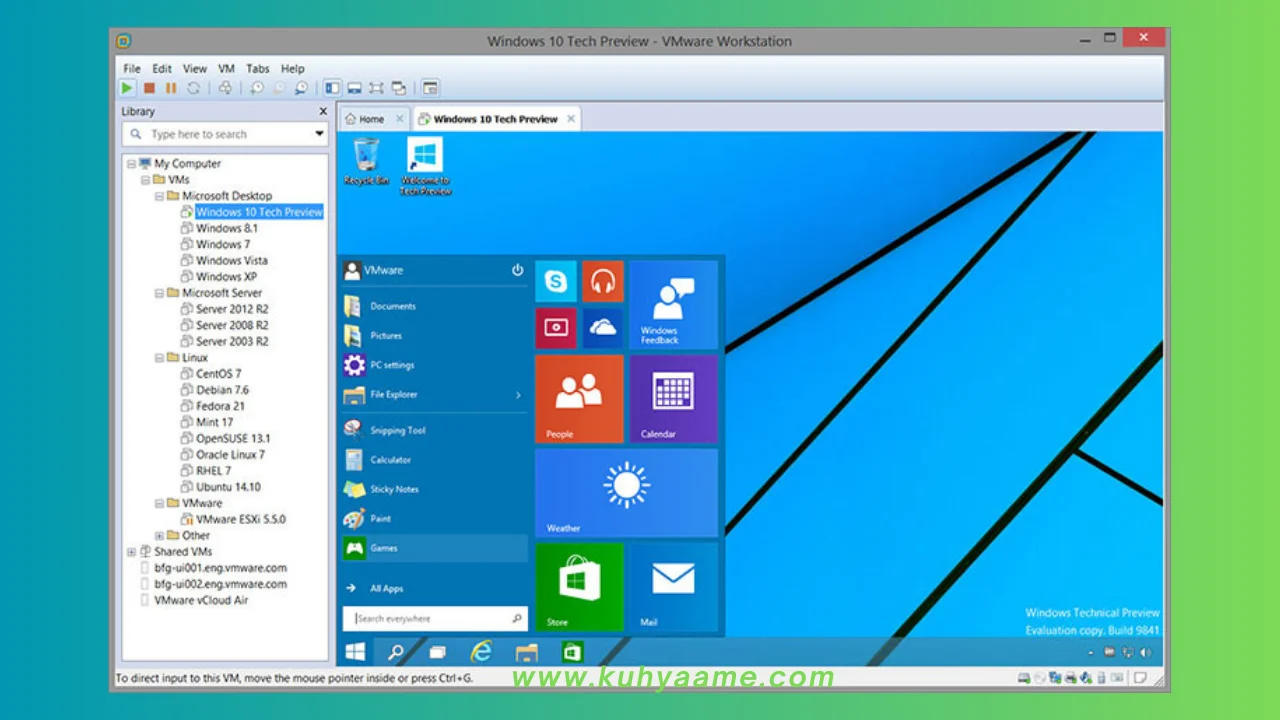Open the Mail tile
This screenshot has width=1280, height=720.
pyautogui.click(x=673, y=587)
